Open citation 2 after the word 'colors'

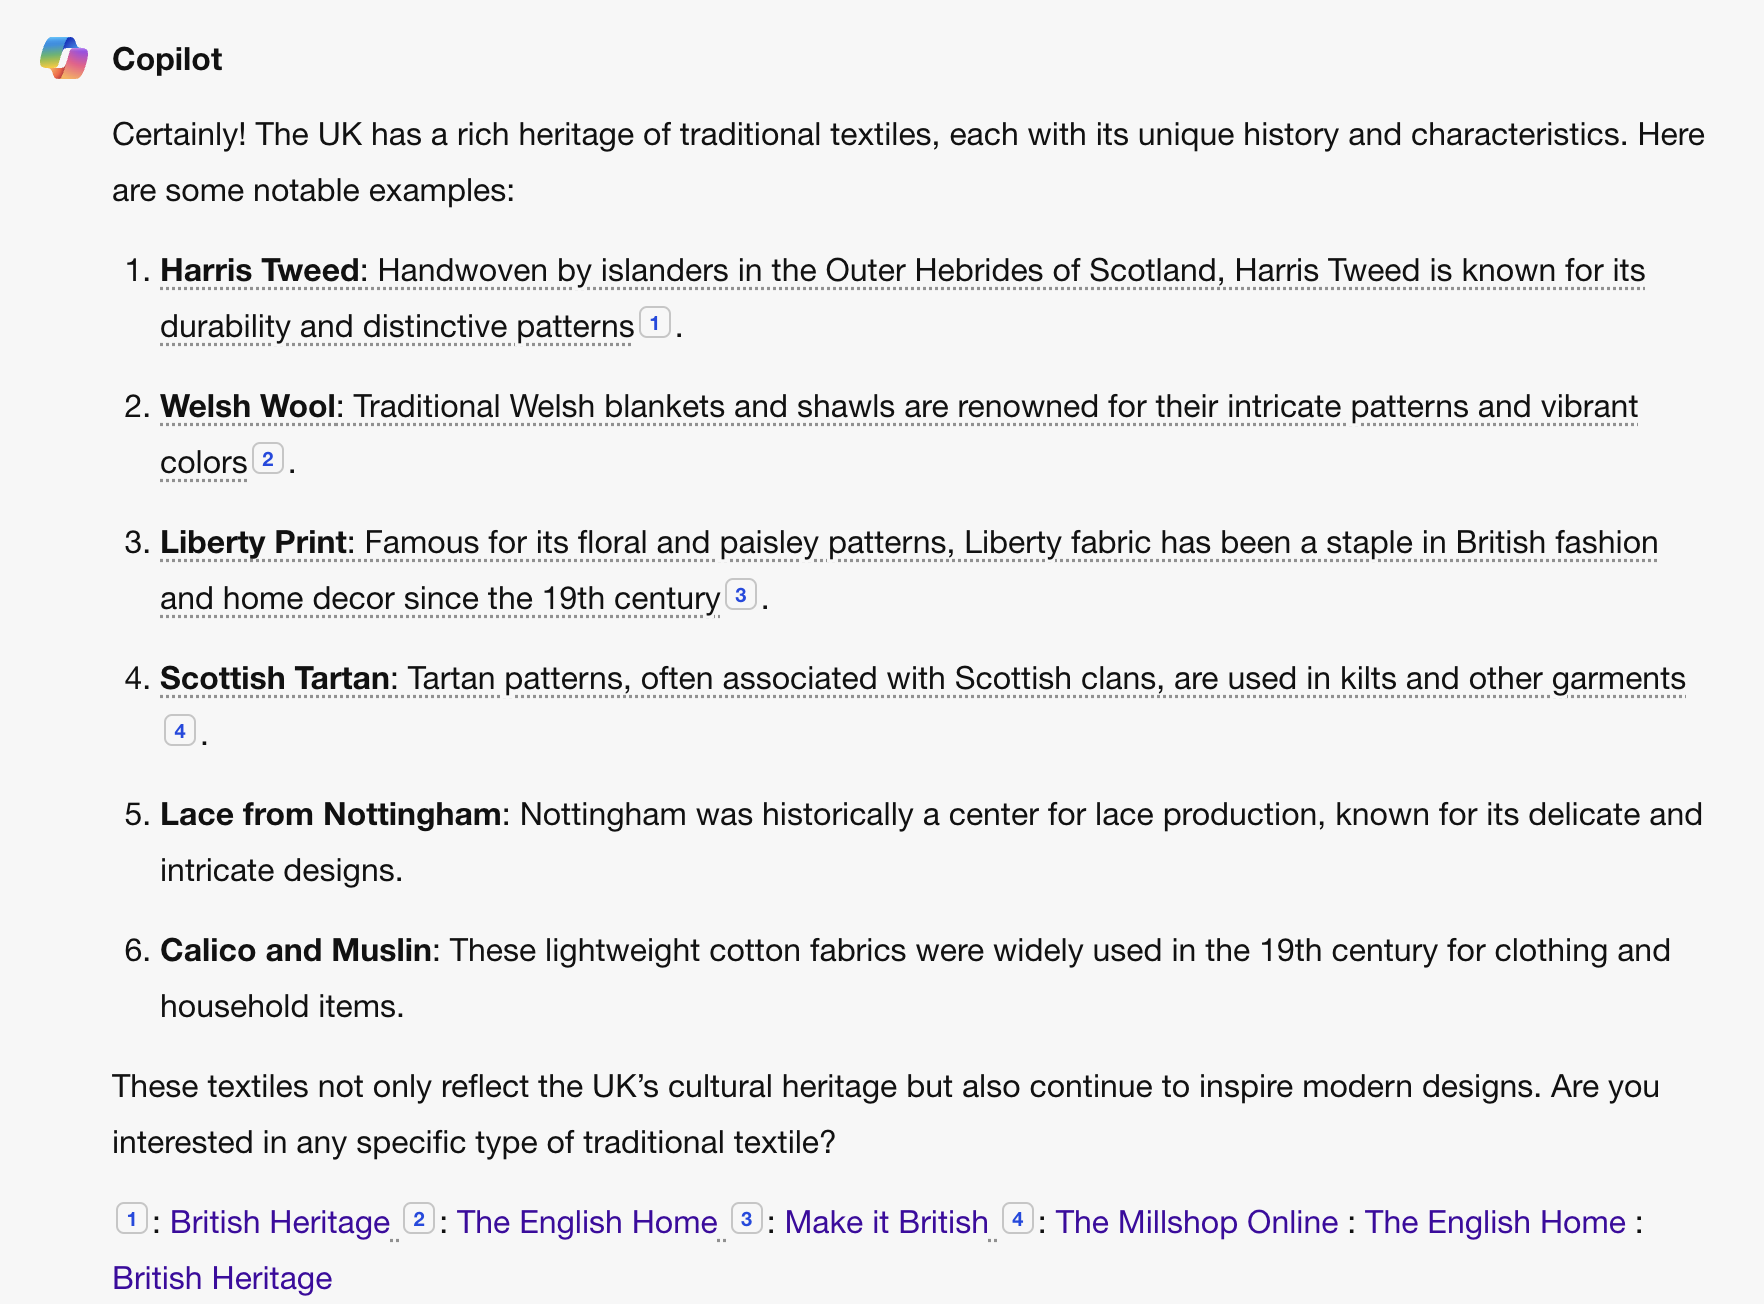[268, 459]
